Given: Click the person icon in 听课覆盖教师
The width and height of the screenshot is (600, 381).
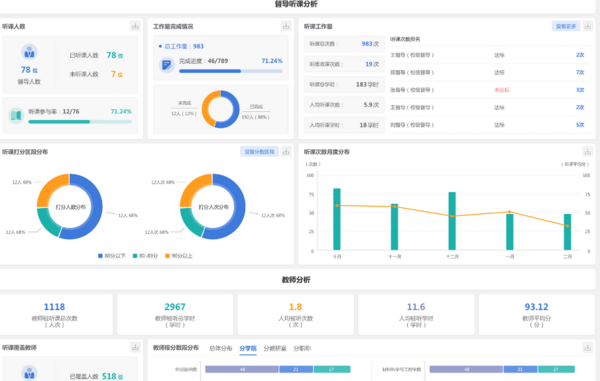Looking at the screenshot, I should coord(29,373).
